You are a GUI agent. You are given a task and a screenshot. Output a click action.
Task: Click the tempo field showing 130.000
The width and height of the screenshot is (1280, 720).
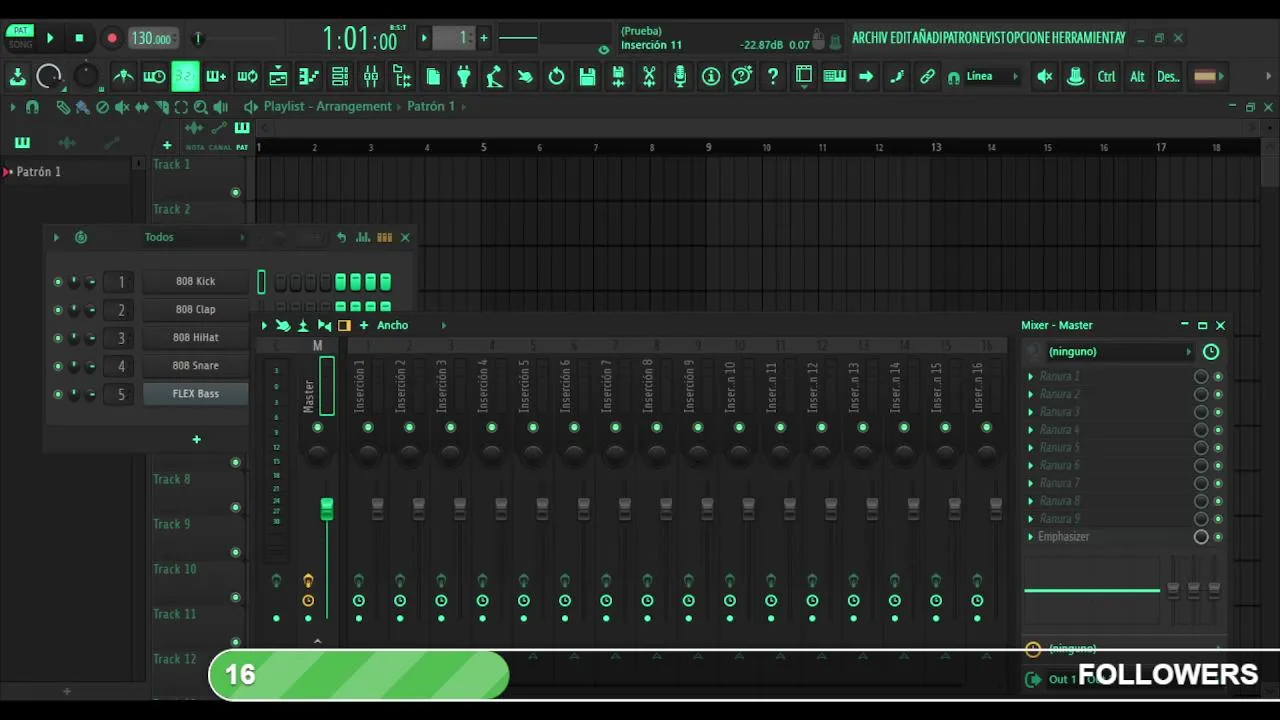click(x=152, y=38)
